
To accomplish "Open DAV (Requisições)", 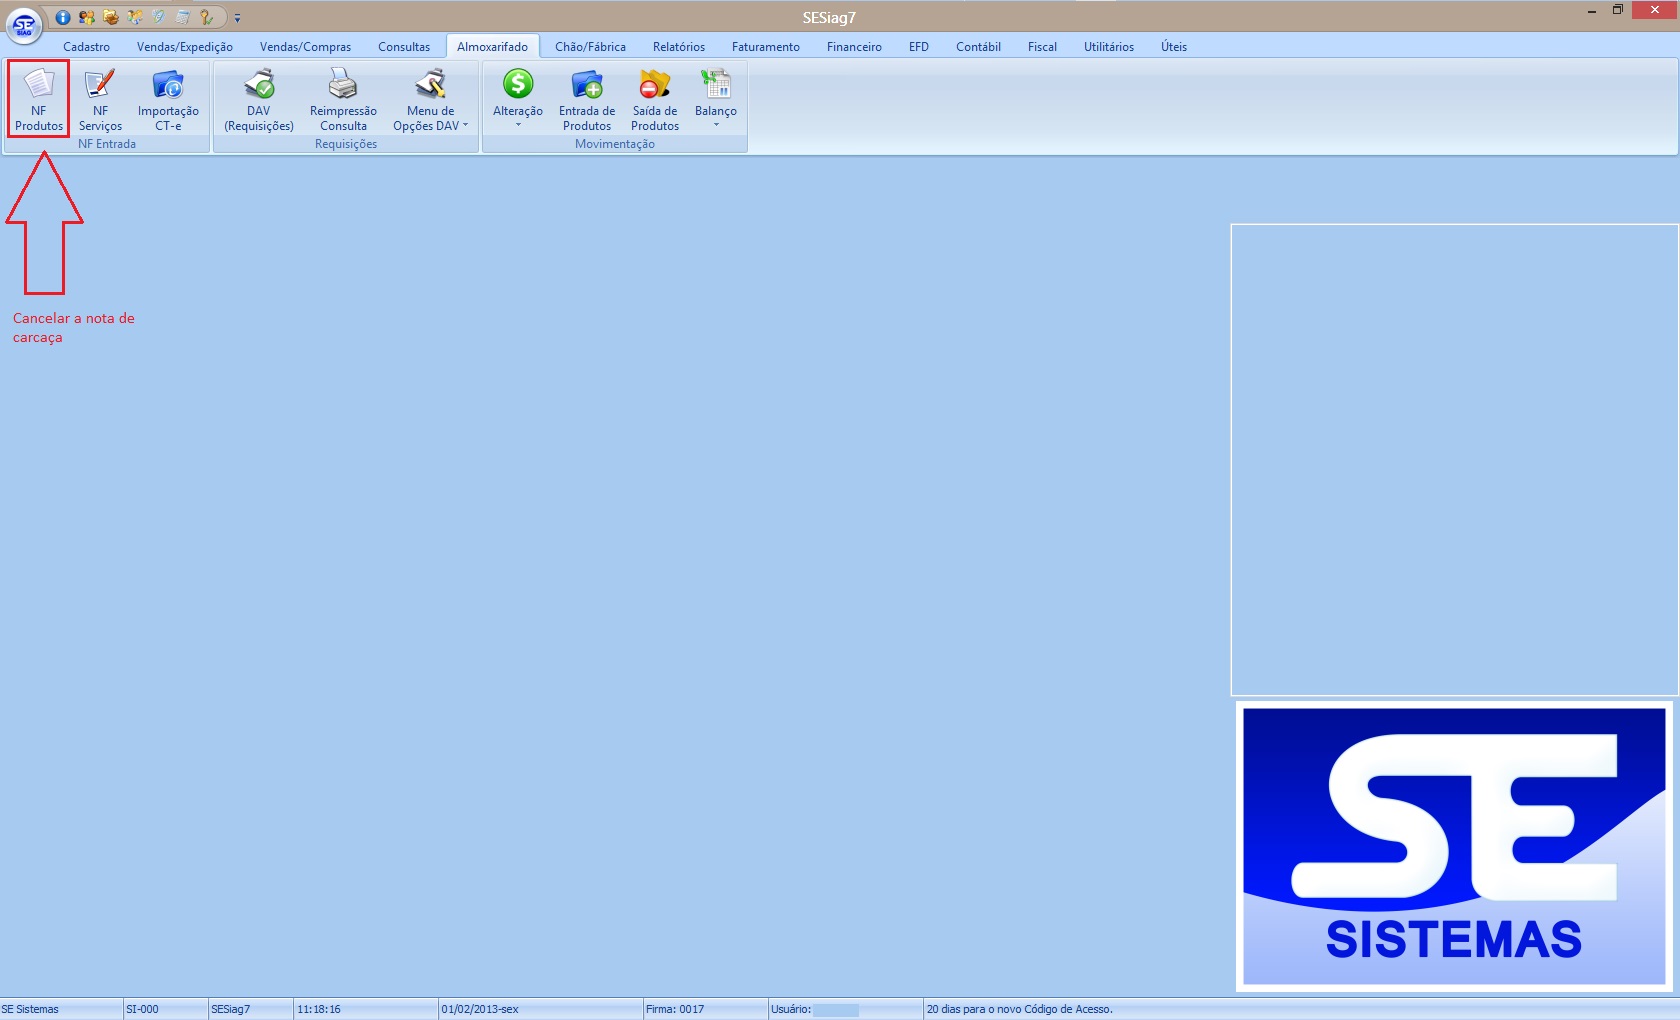I will tap(259, 98).
